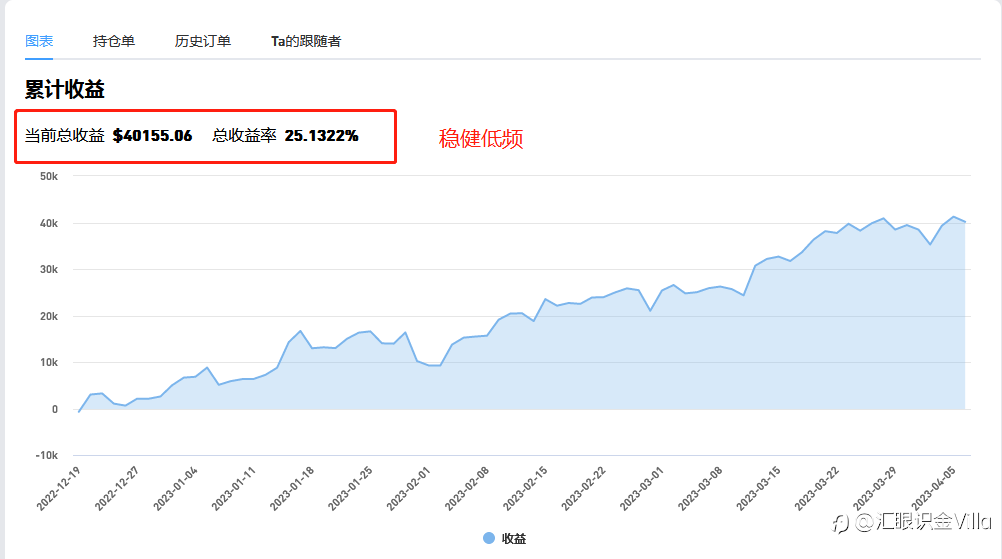
Task: Click the 2022-12-27 date label
Action: (x=116, y=489)
